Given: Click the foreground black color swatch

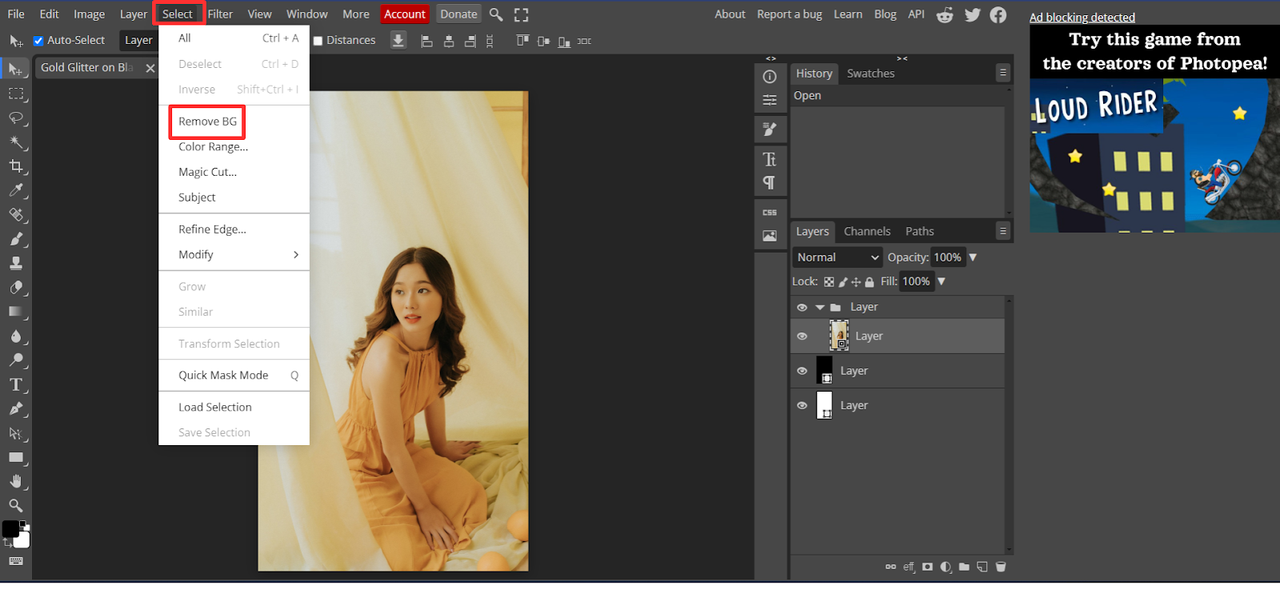Looking at the screenshot, I should [10, 528].
